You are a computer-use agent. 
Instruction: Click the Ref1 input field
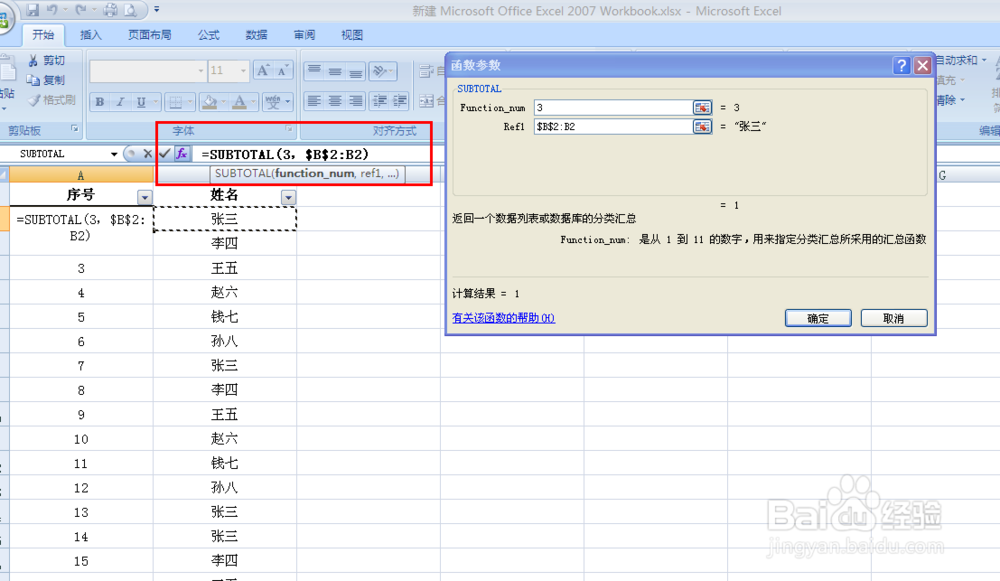[x=613, y=127]
